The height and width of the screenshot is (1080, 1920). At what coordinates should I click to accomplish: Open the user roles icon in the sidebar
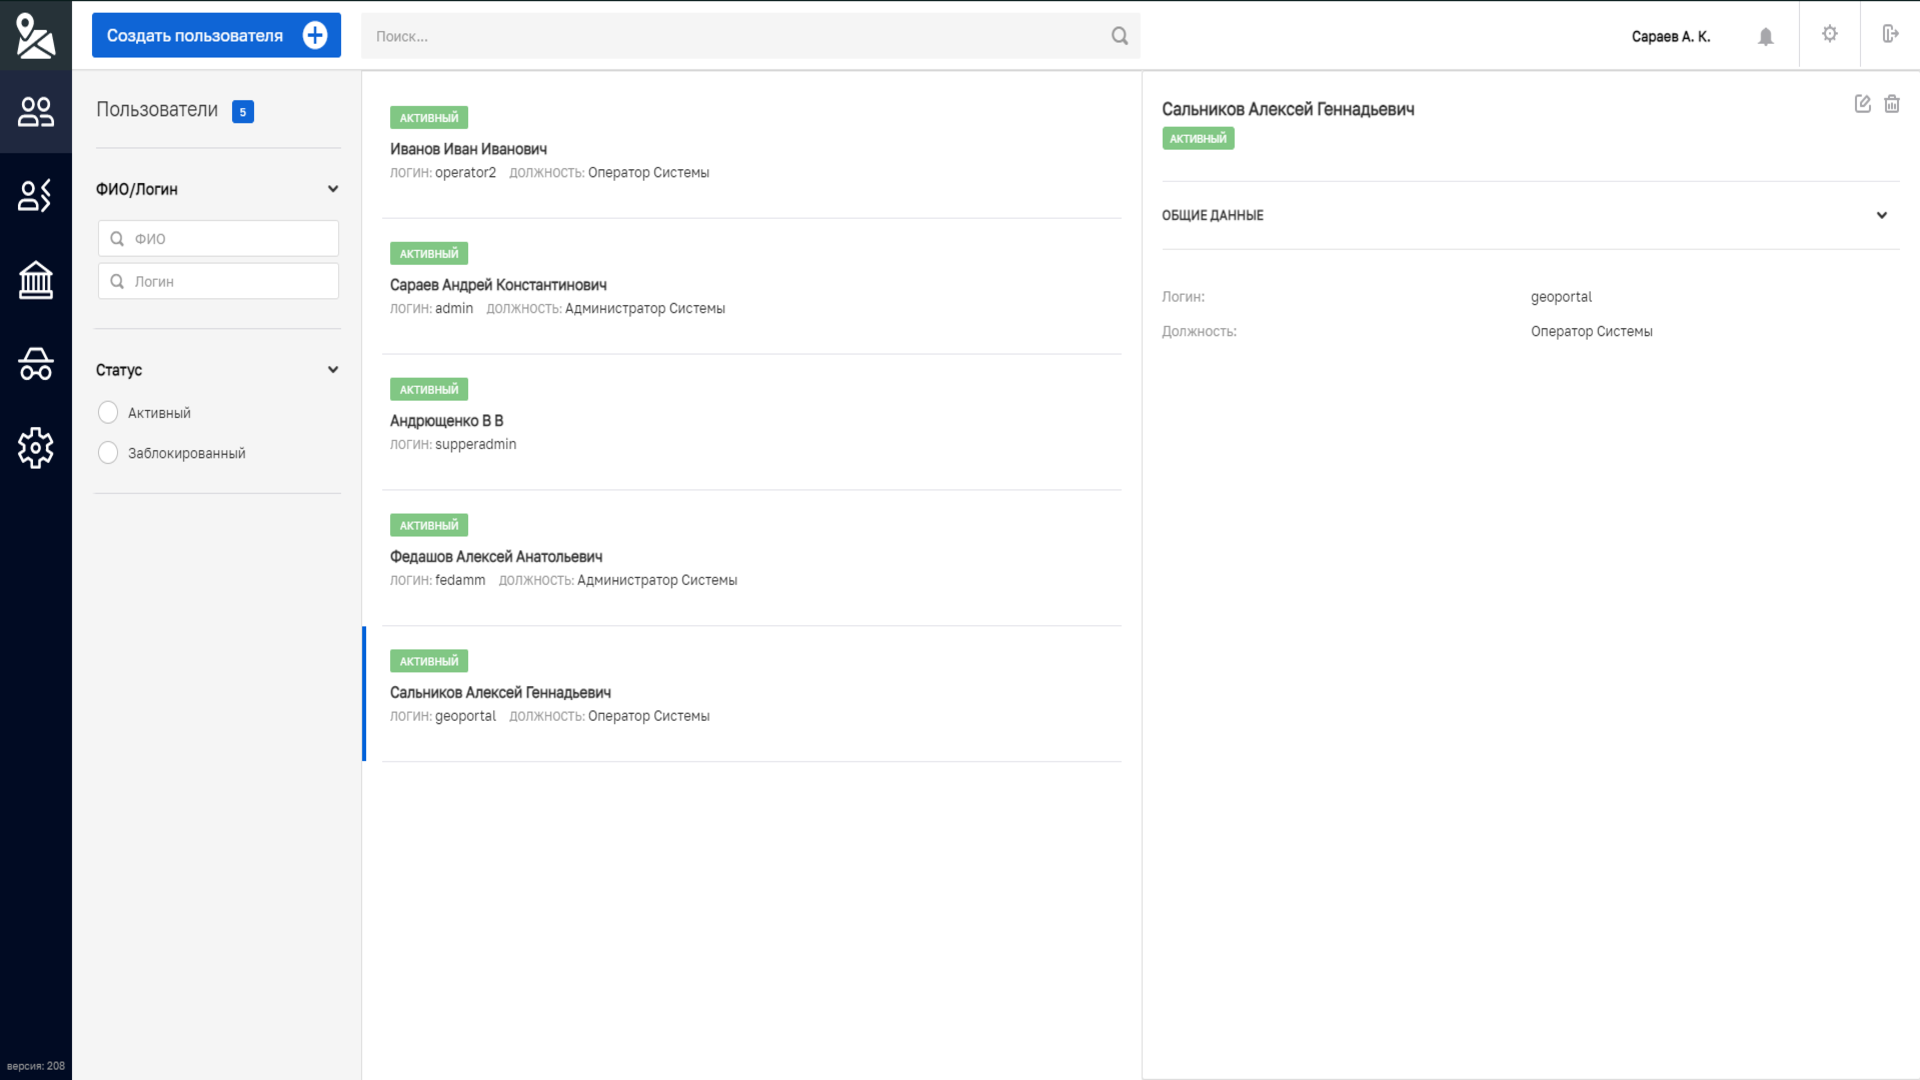pos(35,195)
